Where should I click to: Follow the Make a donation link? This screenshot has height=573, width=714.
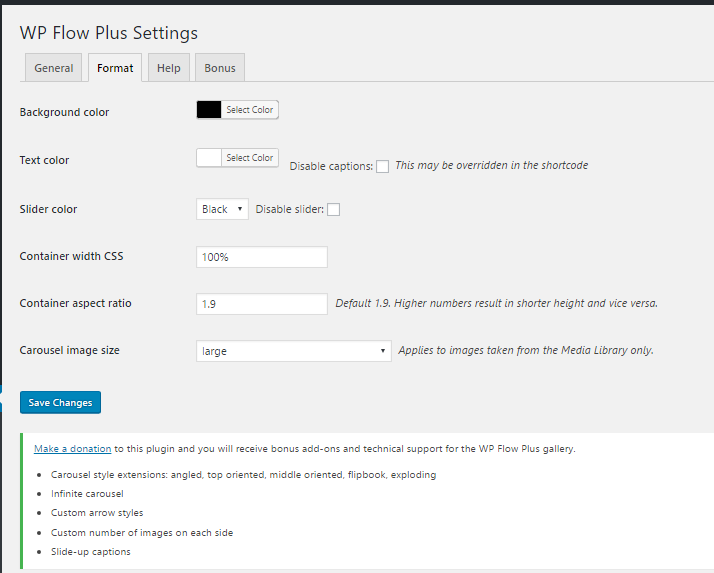pyautogui.click(x=72, y=449)
